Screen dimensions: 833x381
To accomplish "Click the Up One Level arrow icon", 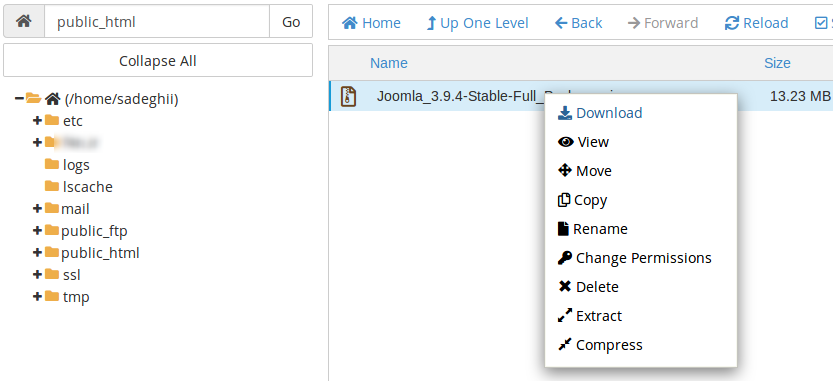I will (x=431, y=23).
